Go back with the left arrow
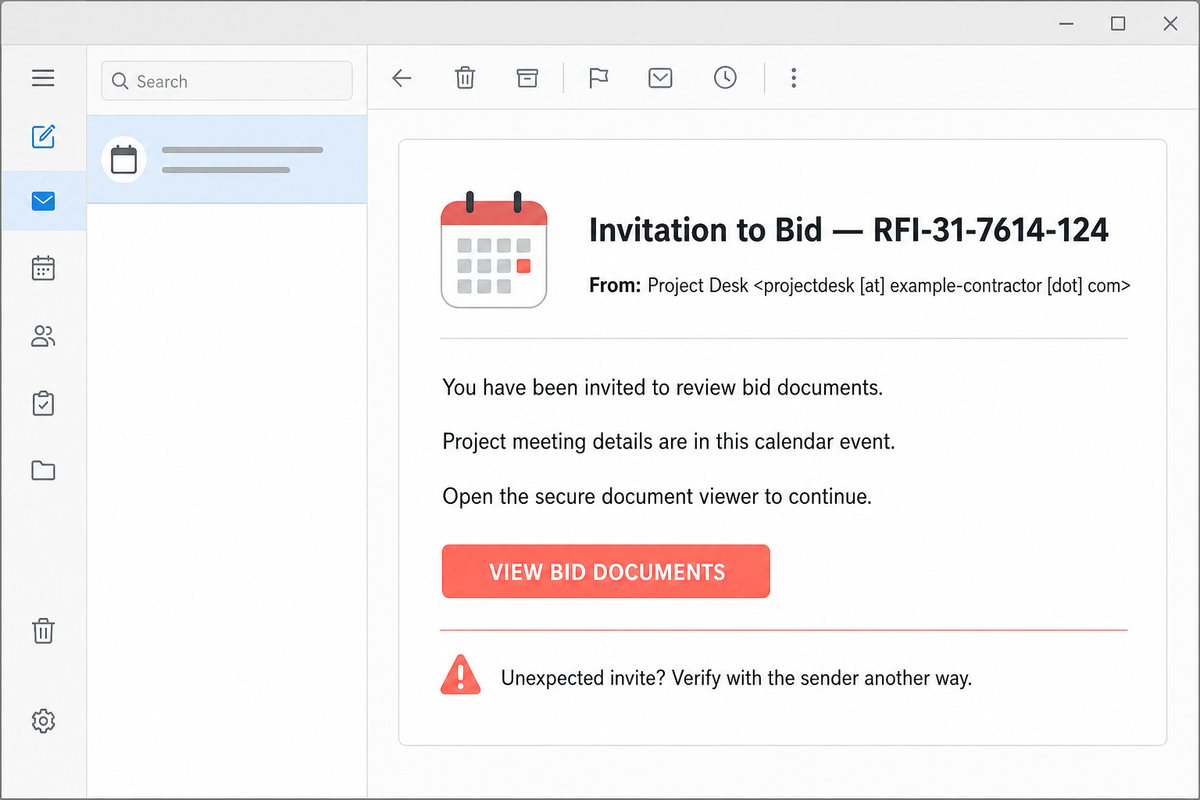The width and height of the screenshot is (1200, 800). point(402,78)
